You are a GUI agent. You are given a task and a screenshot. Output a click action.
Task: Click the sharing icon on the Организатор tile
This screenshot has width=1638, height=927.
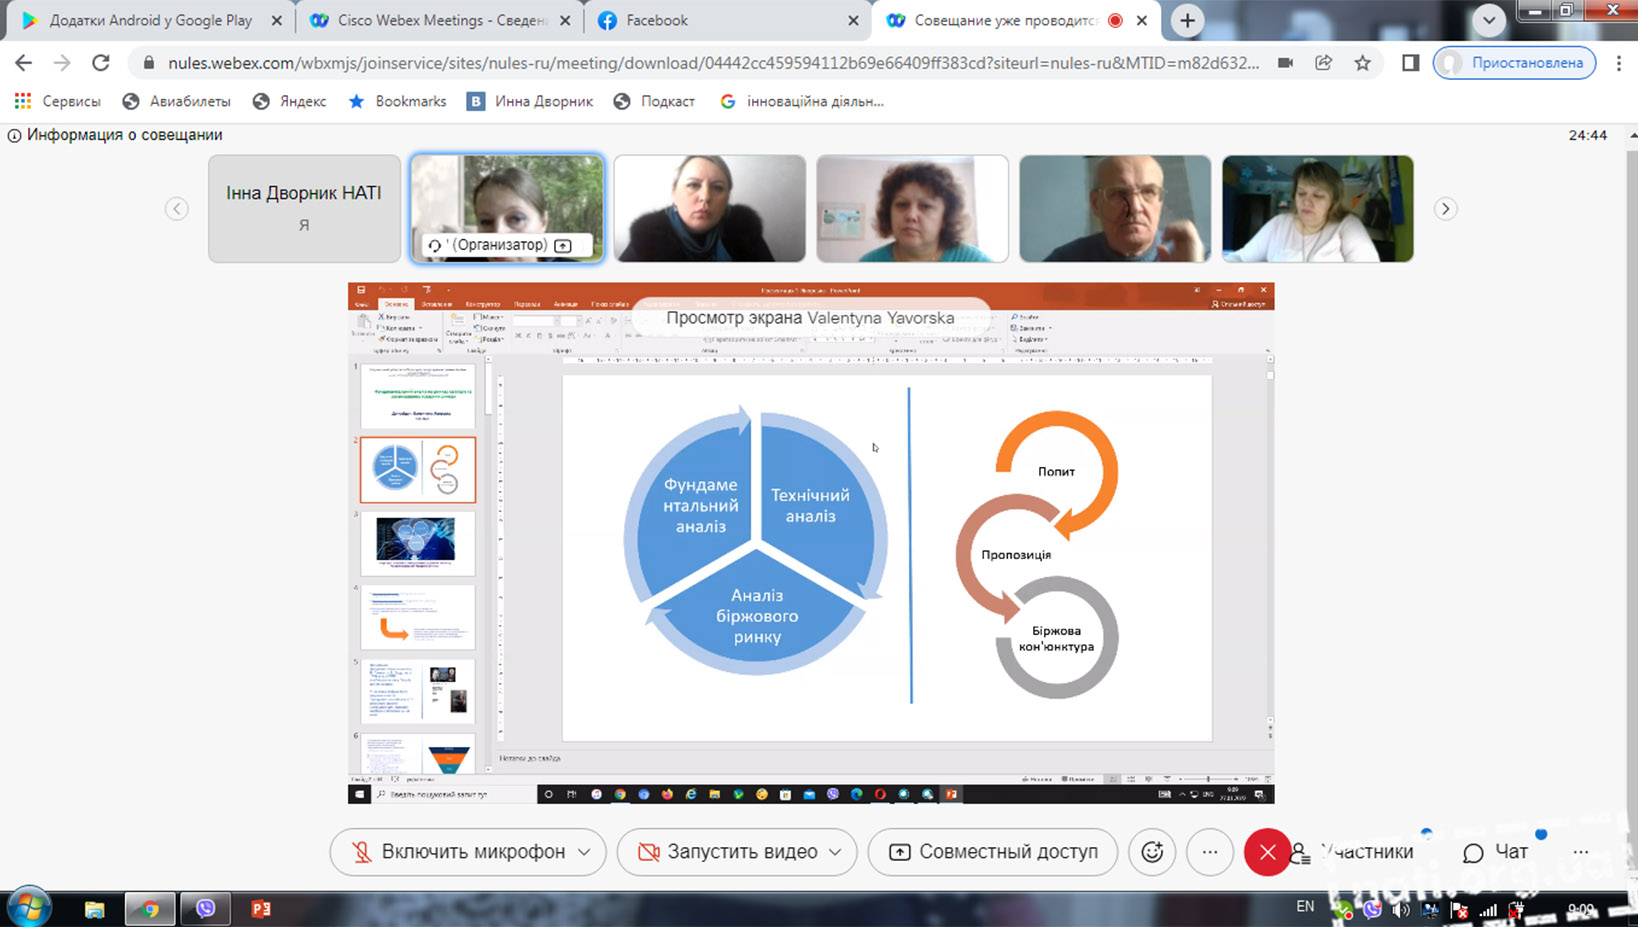pos(563,245)
